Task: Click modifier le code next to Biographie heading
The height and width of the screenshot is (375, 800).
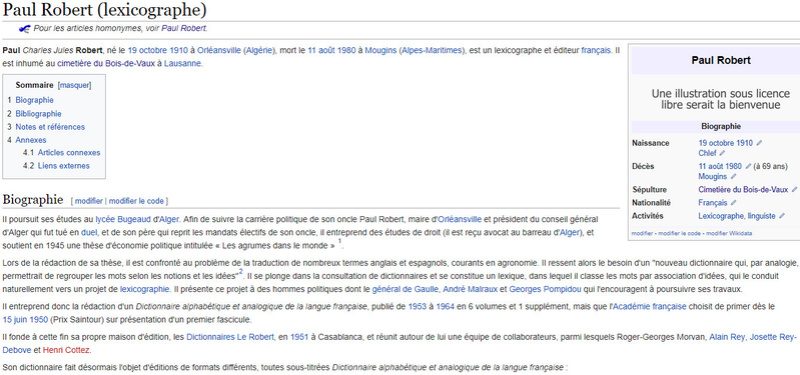Action: pyautogui.click(x=136, y=201)
